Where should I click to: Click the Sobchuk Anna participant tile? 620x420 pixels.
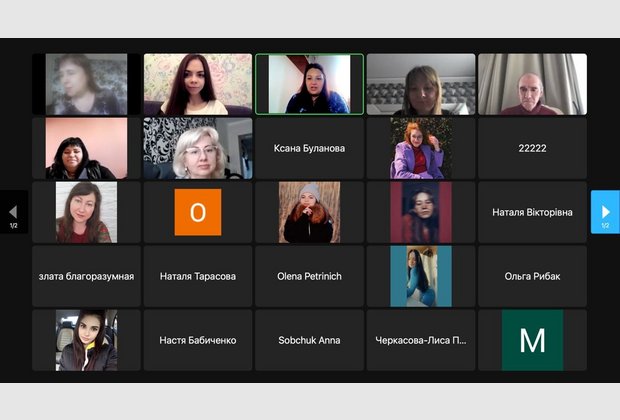pos(309,340)
